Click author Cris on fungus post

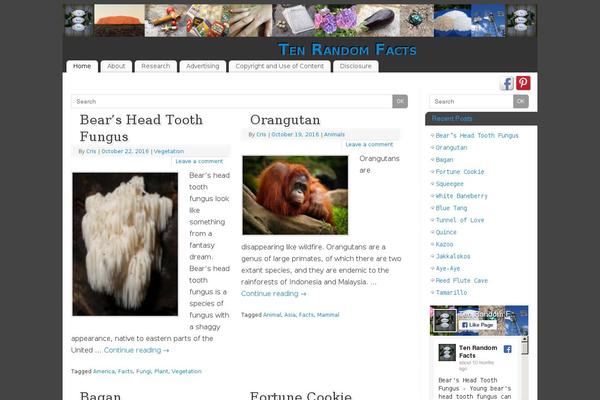tap(91, 151)
